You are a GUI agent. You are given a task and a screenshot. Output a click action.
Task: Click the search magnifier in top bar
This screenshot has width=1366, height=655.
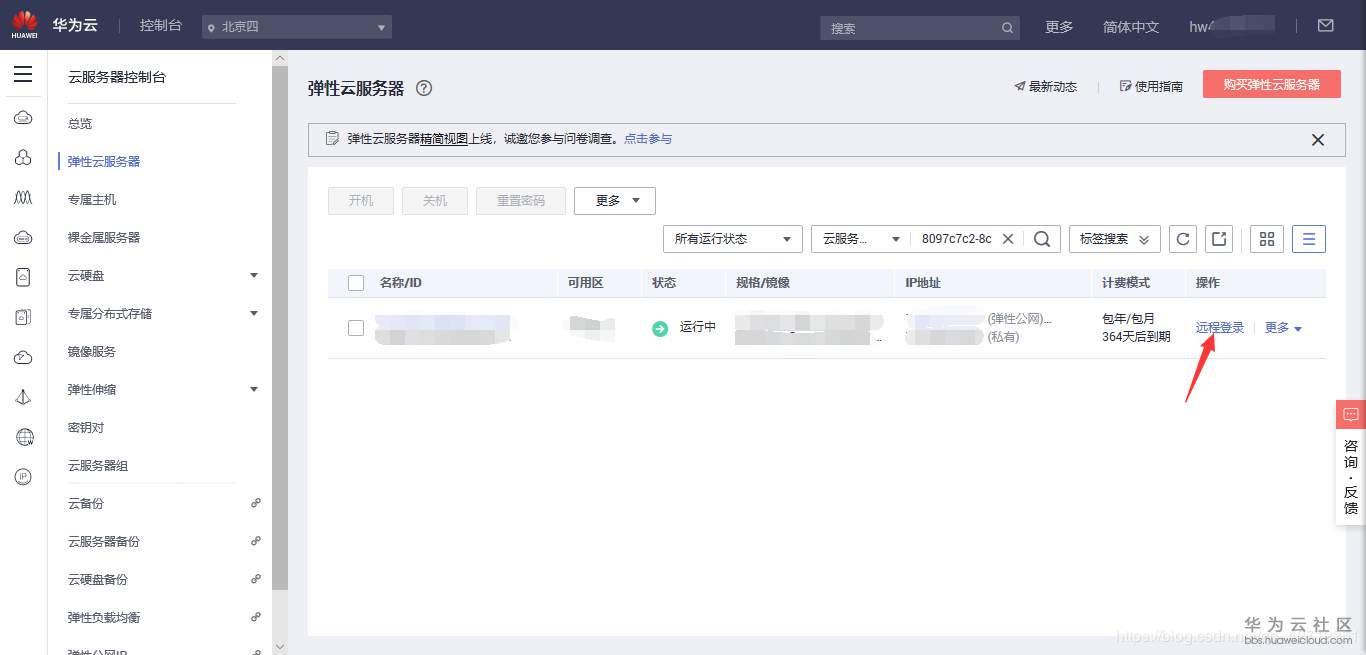point(1009,28)
